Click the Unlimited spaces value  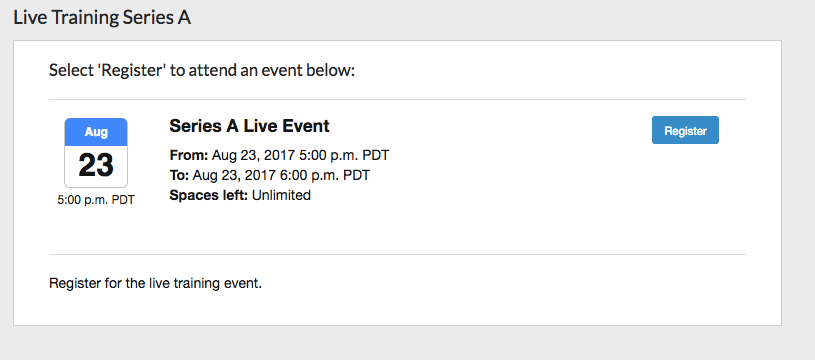(281, 195)
